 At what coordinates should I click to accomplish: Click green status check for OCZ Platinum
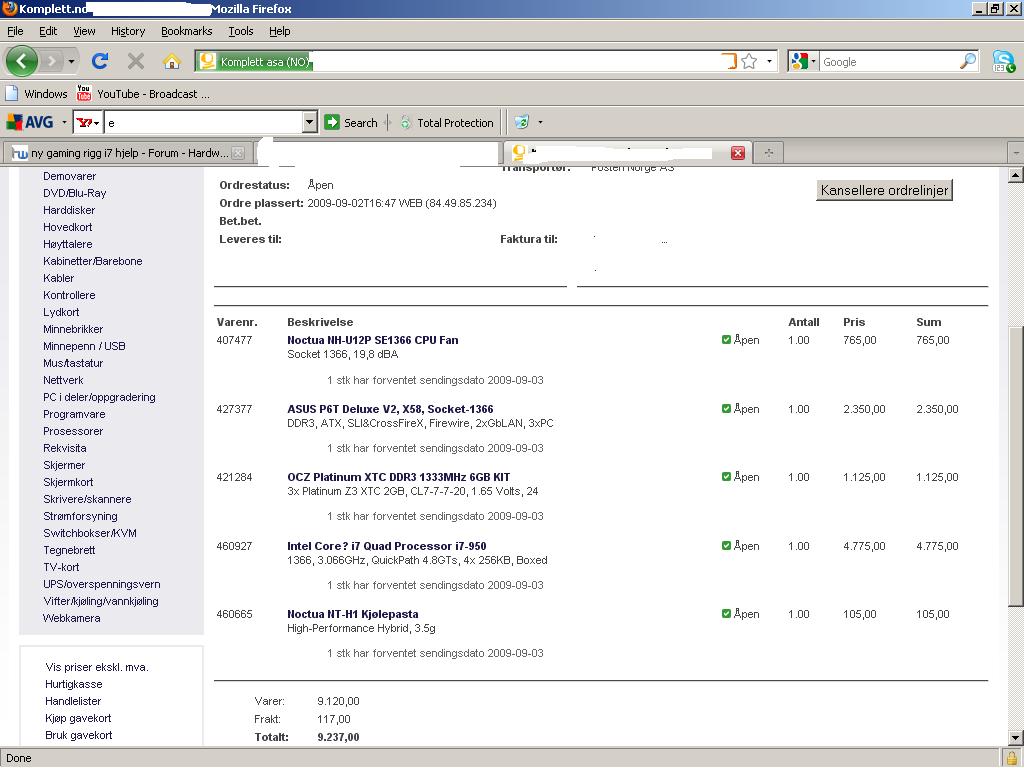(726, 477)
